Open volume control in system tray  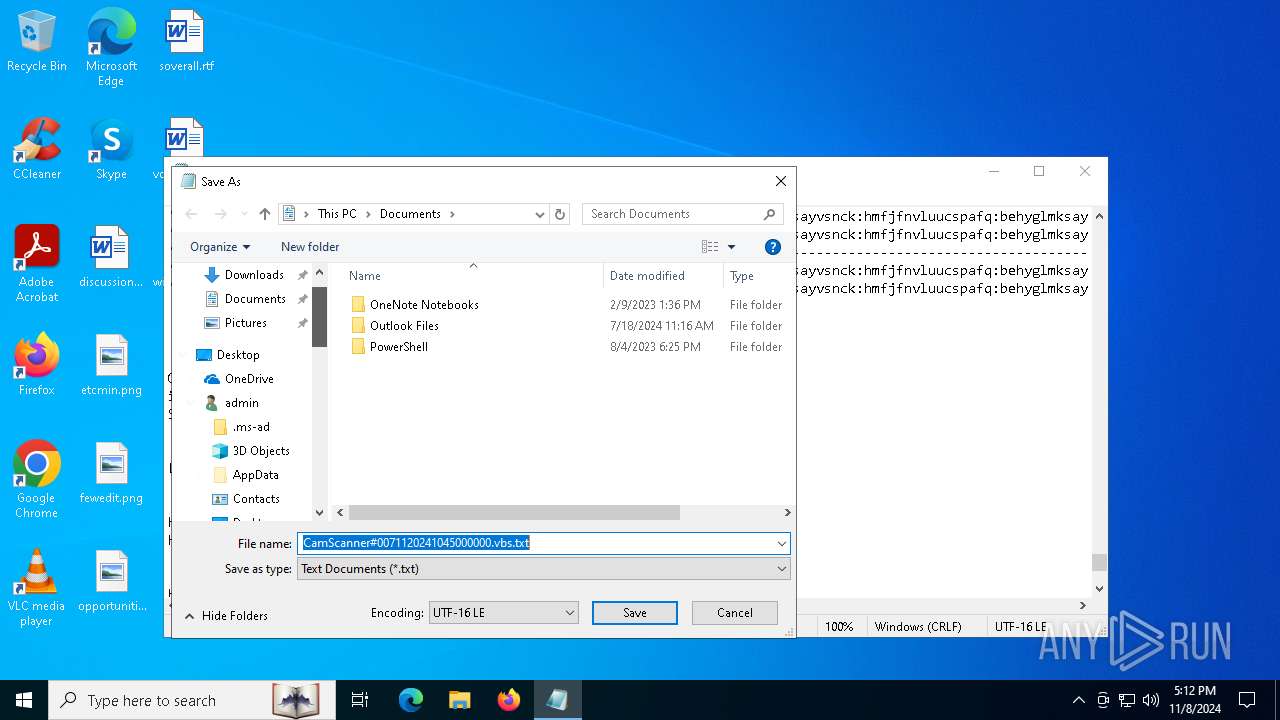1151,700
